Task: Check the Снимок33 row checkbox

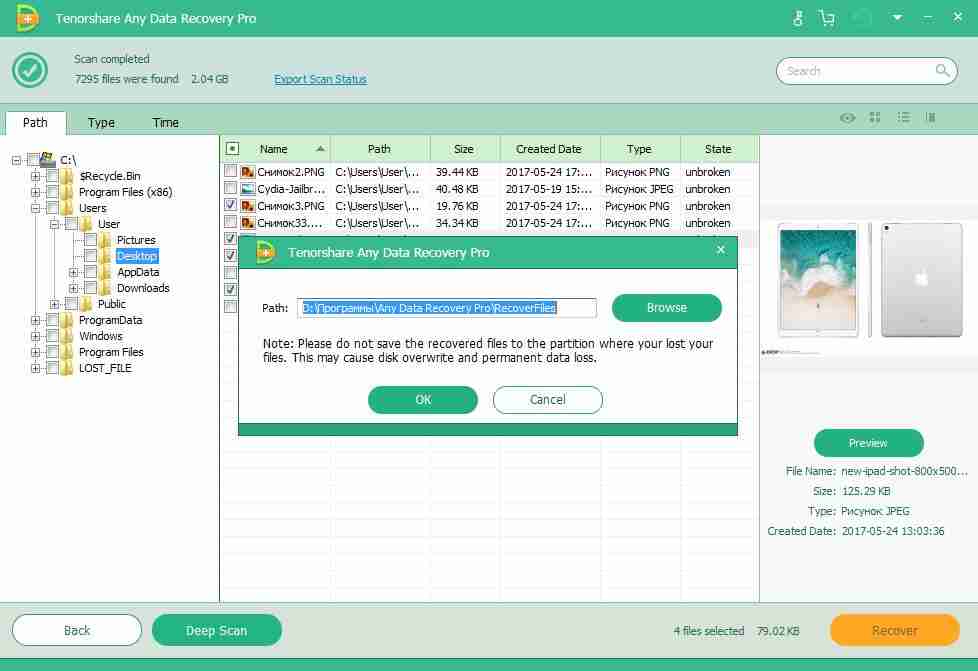Action: (x=231, y=222)
